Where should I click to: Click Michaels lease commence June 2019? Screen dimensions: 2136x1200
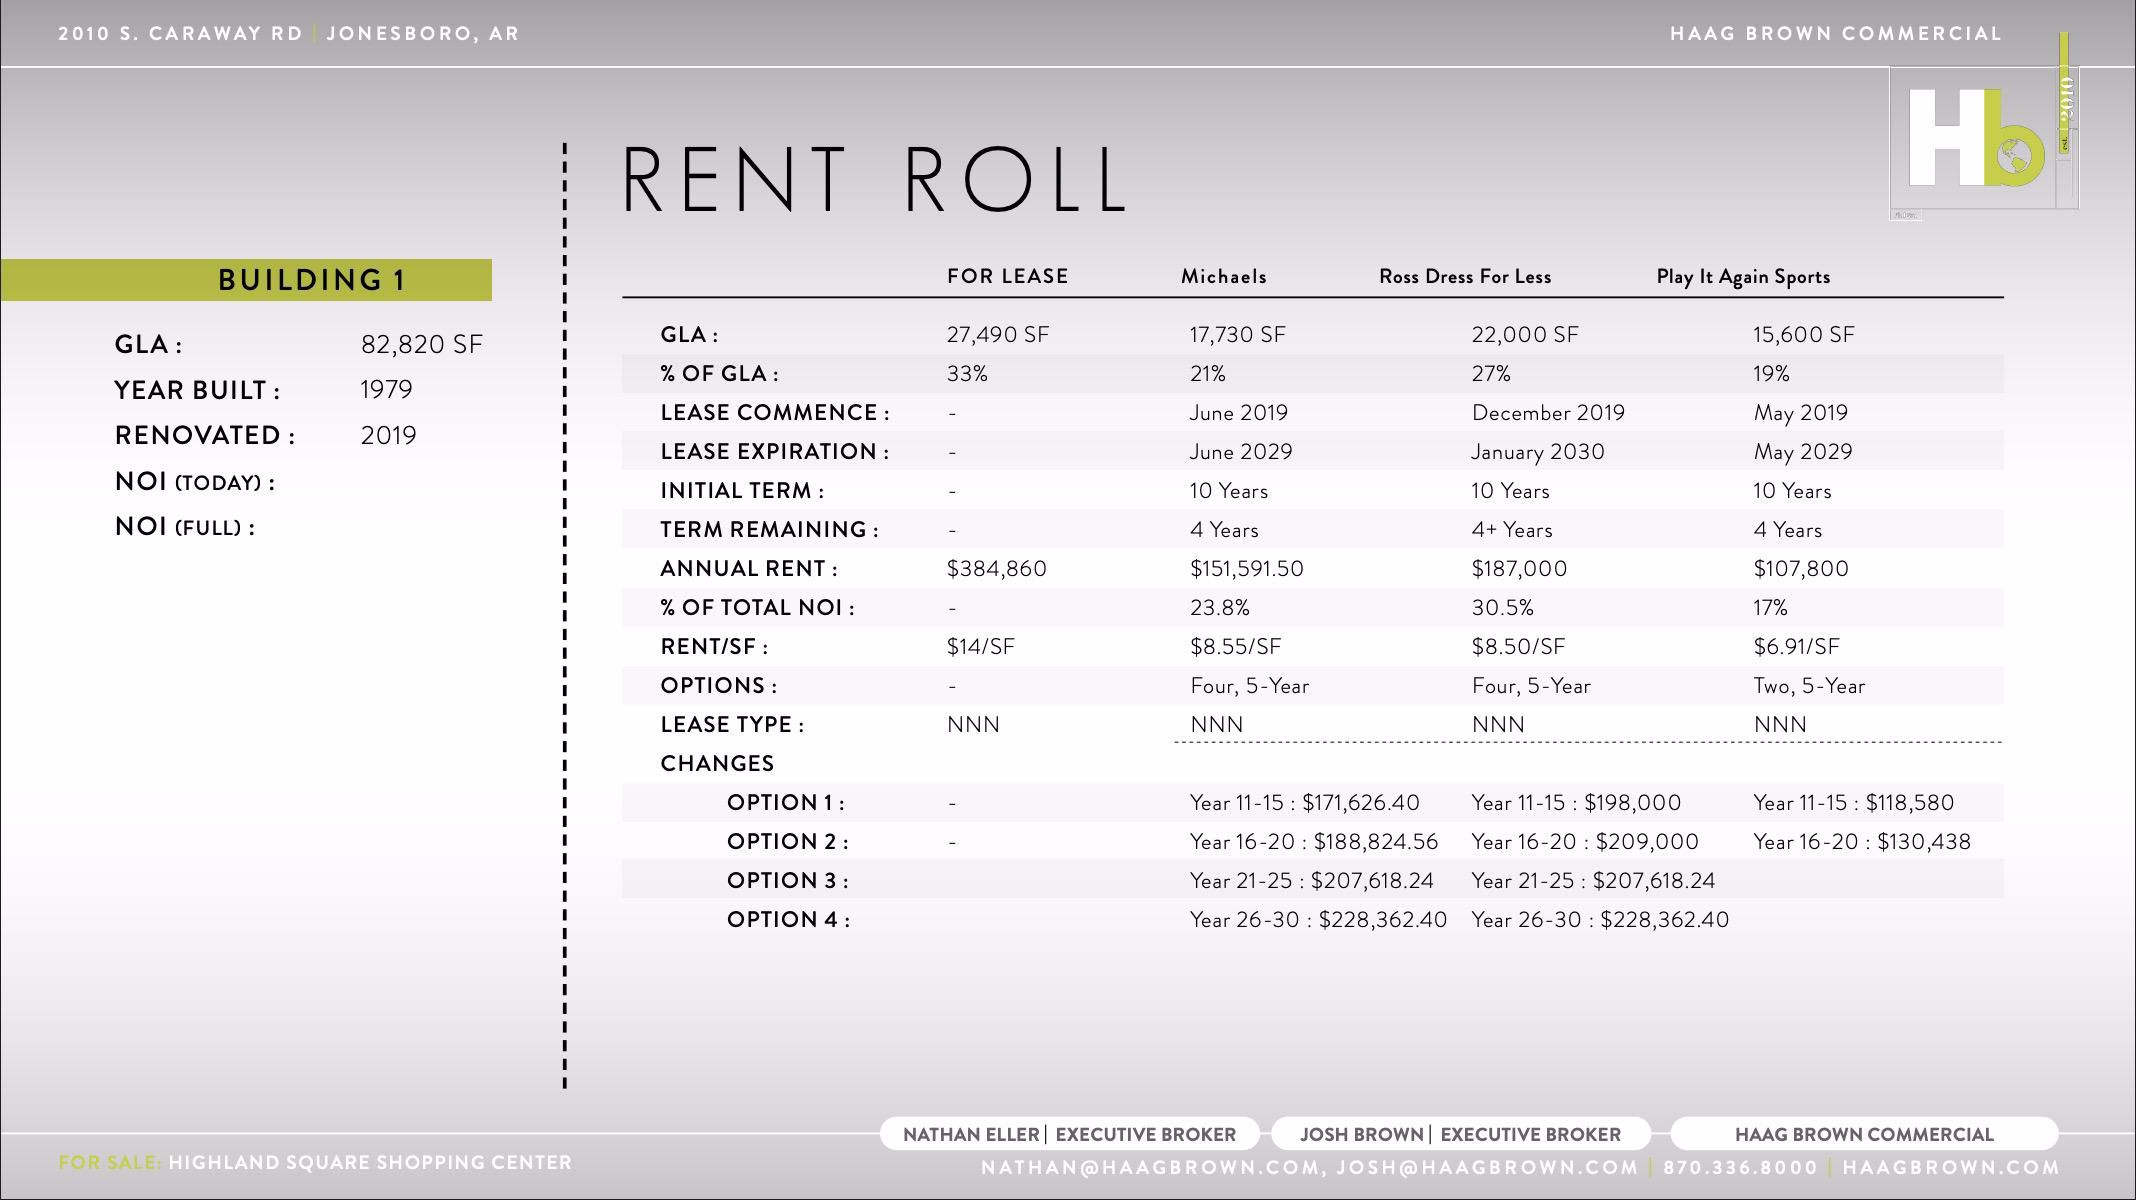pyautogui.click(x=1238, y=413)
